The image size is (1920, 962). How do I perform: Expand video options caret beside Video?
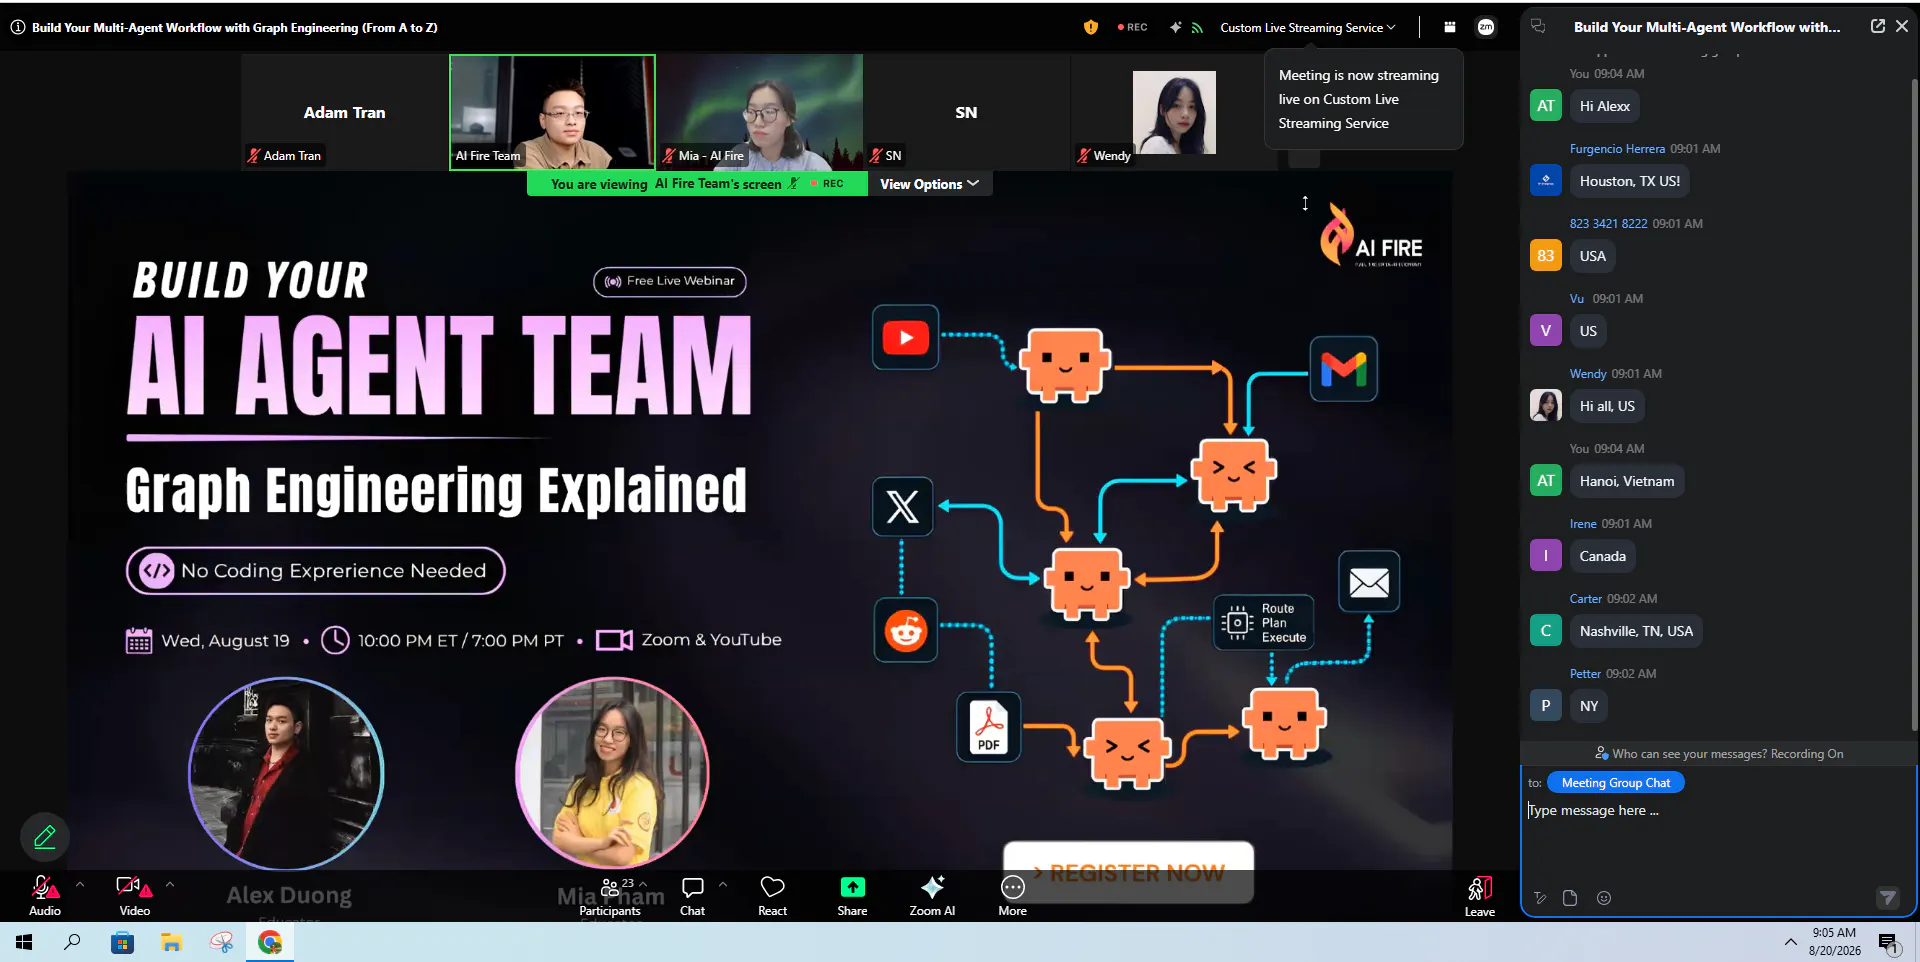pyautogui.click(x=170, y=884)
